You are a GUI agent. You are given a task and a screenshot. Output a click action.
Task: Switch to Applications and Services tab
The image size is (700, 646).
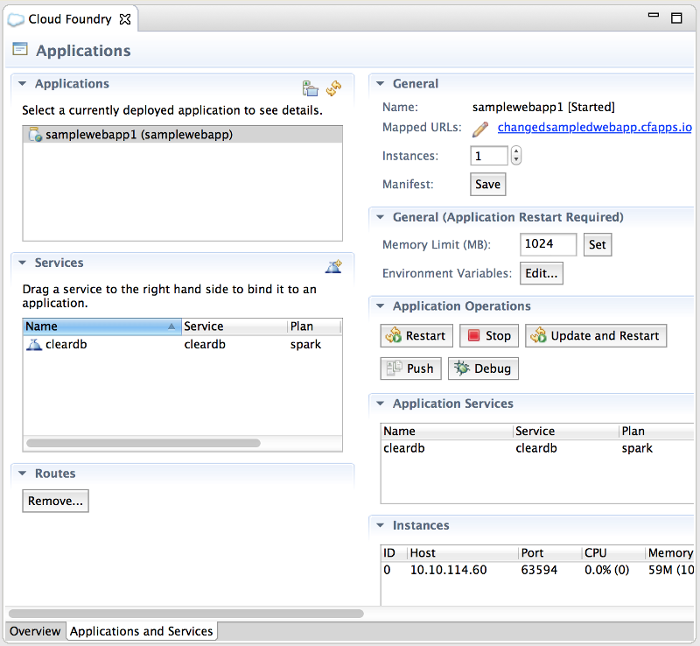click(142, 631)
